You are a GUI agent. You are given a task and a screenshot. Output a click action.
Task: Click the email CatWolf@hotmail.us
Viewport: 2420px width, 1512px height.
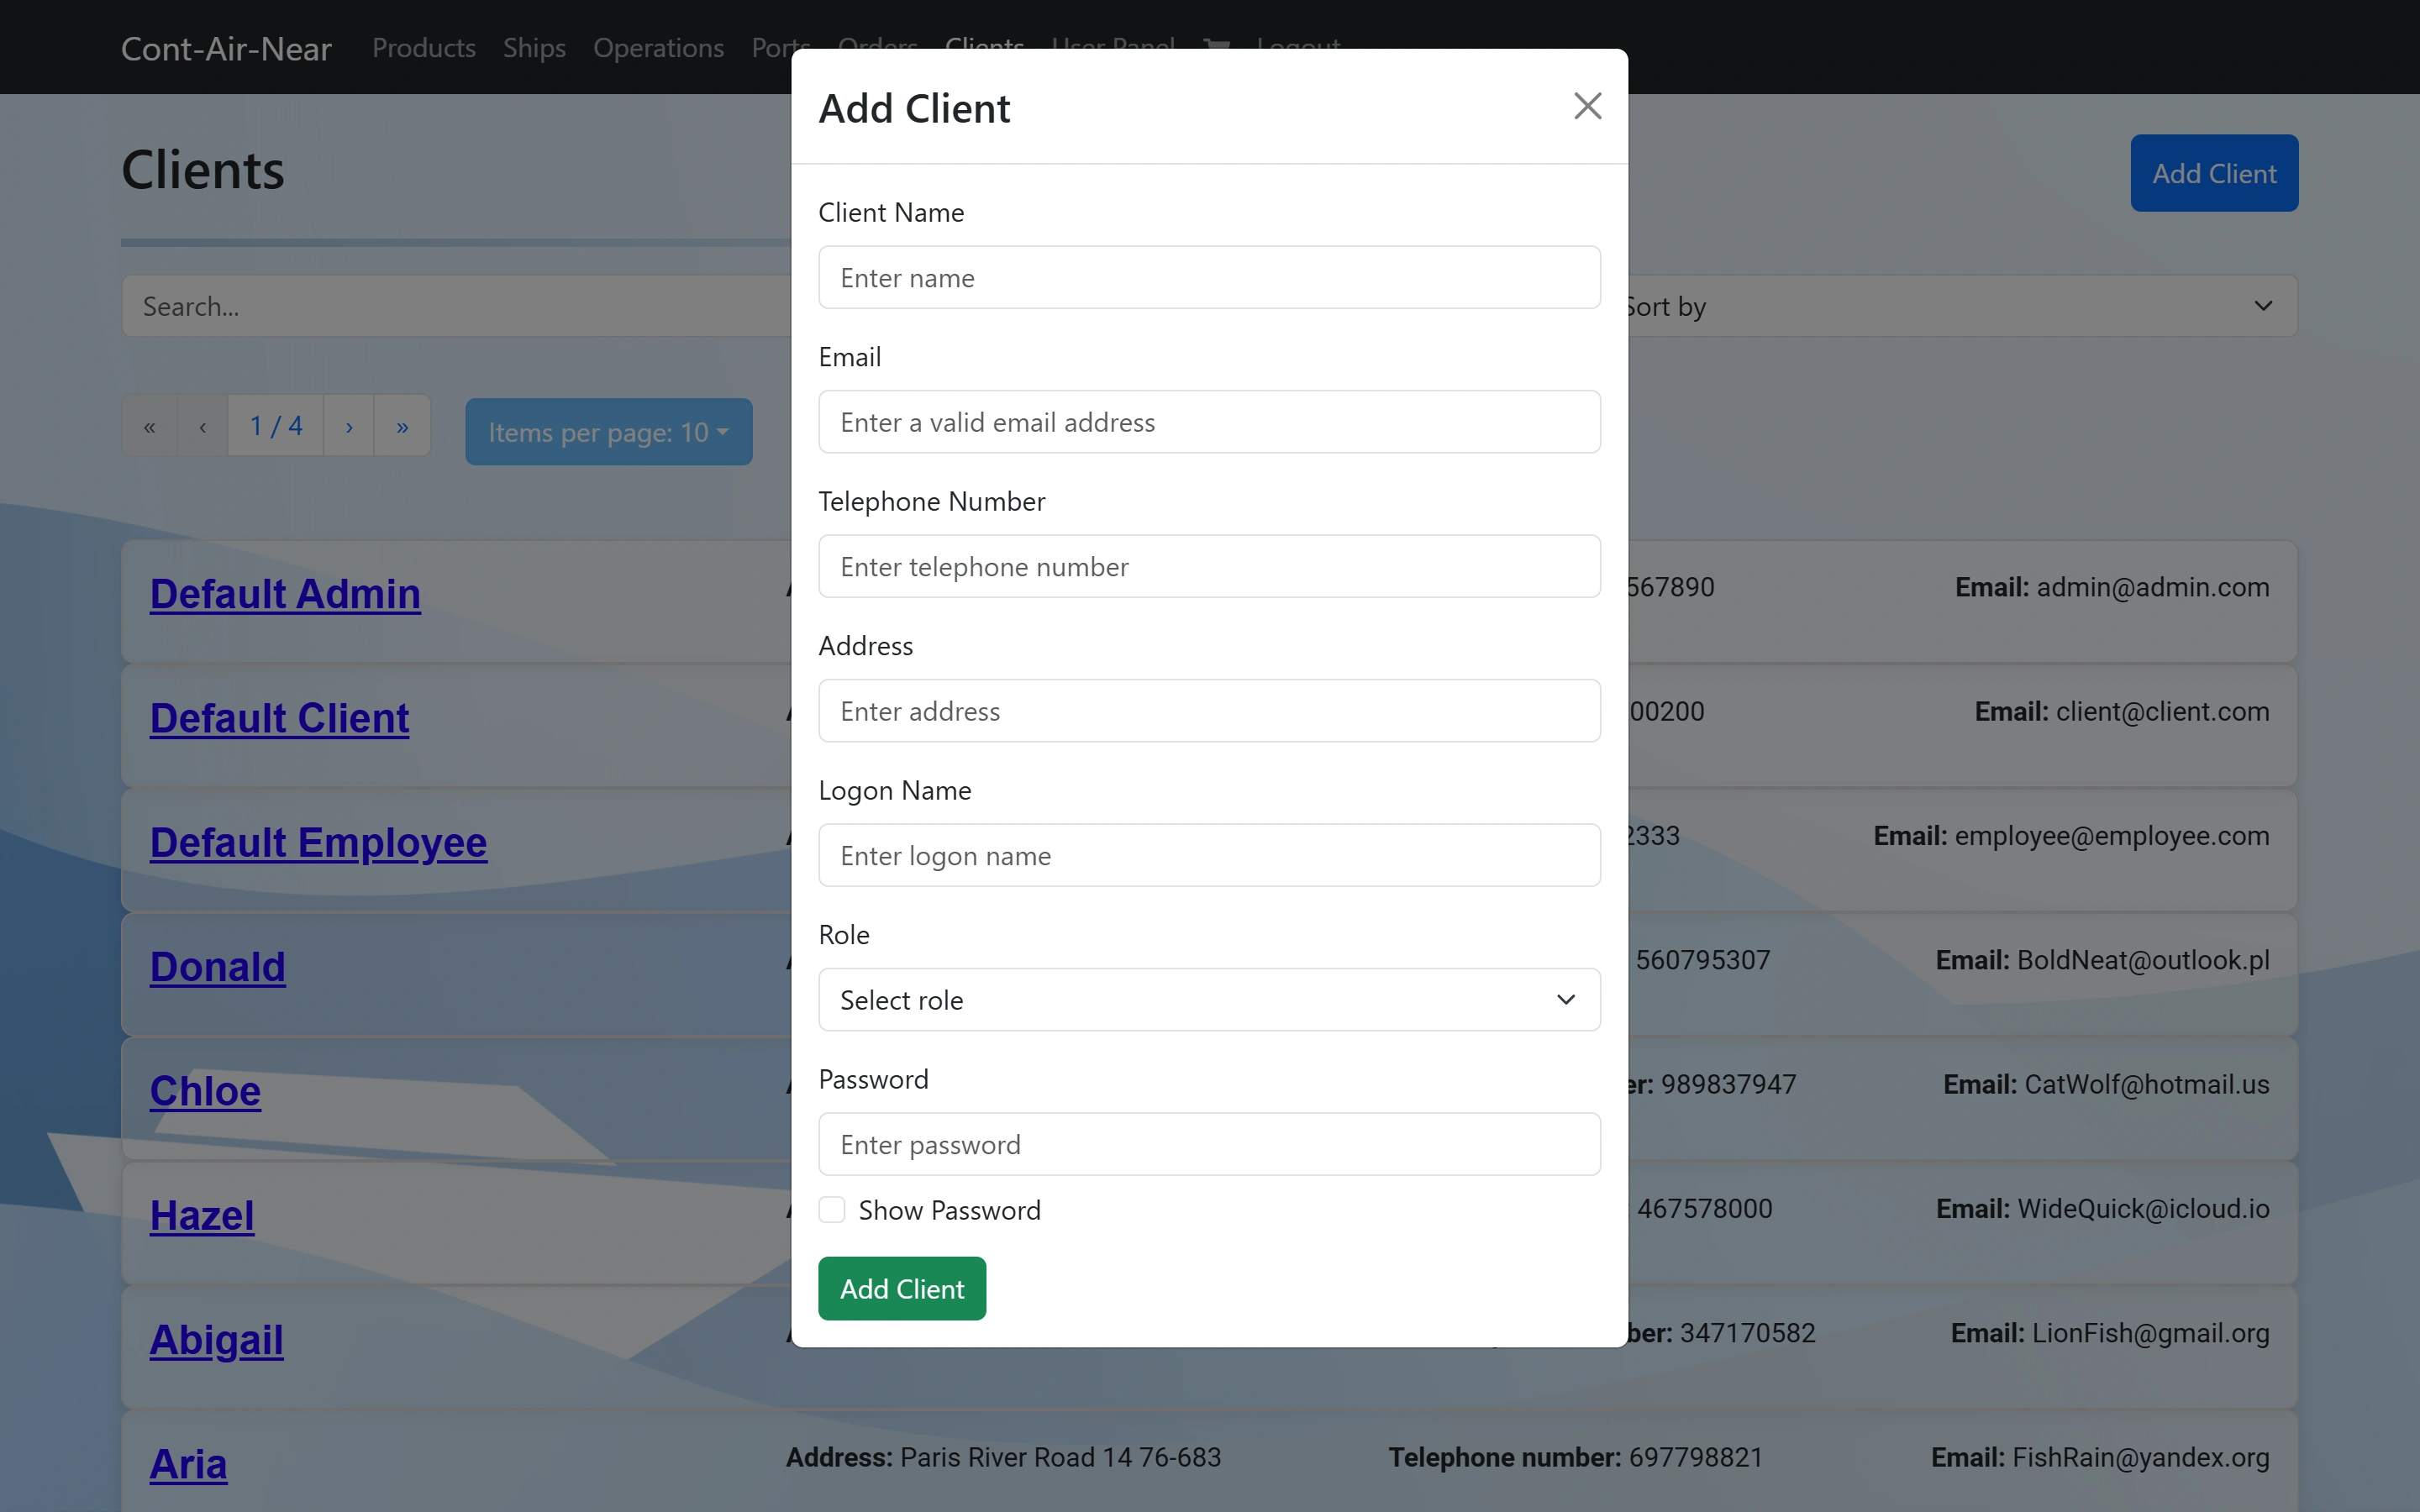(2147, 1084)
